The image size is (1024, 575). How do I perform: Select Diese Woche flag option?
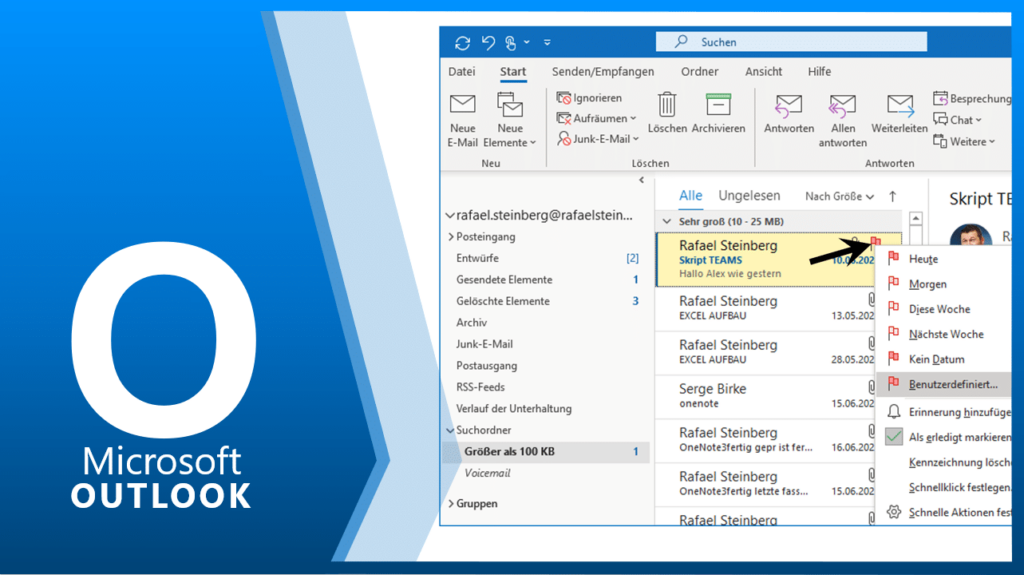(x=944, y=309)
